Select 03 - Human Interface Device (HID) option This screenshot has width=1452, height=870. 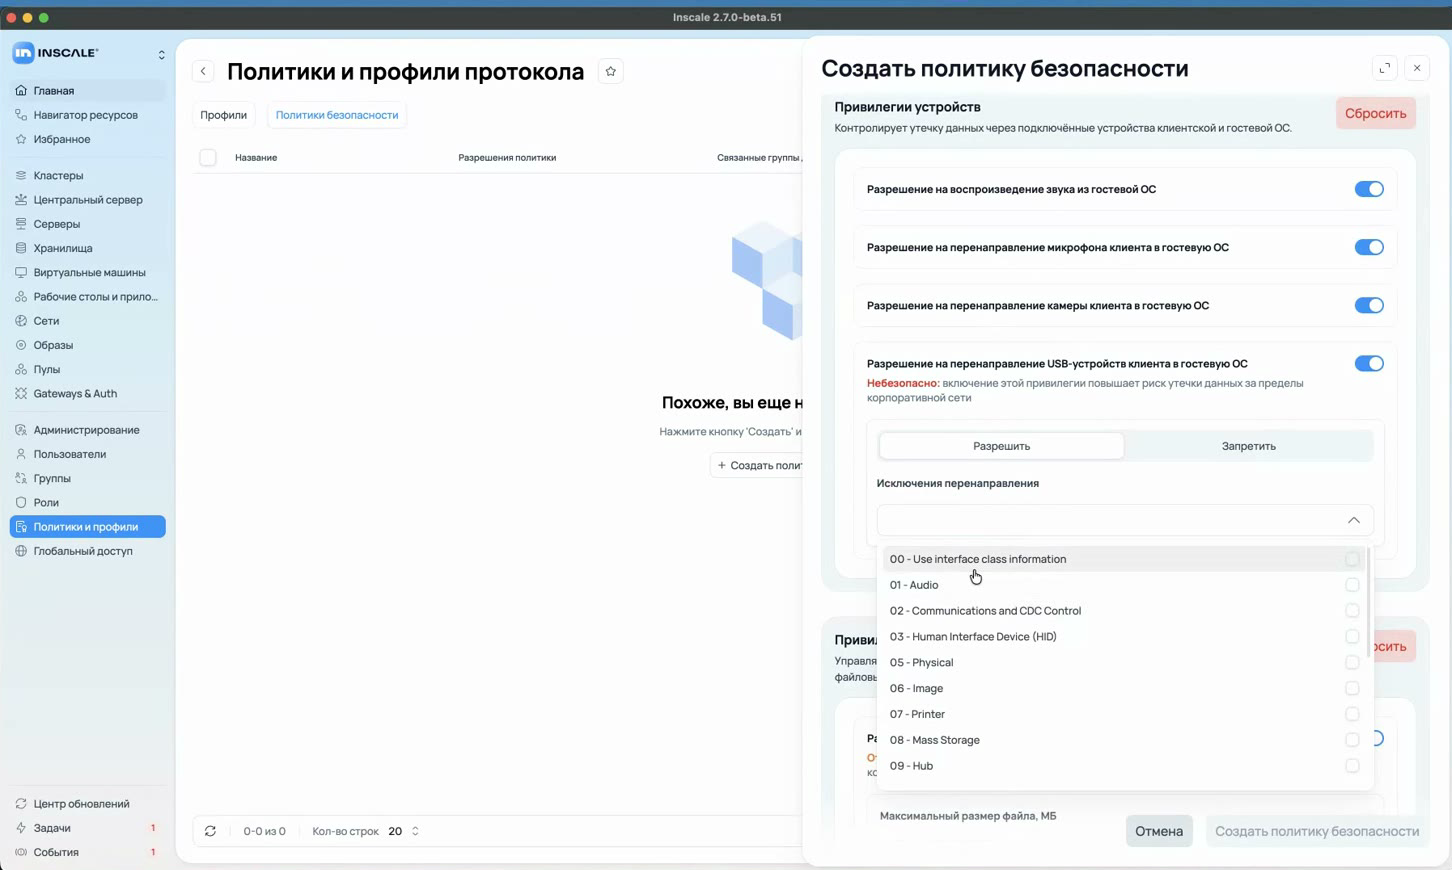click(1124, 637)
